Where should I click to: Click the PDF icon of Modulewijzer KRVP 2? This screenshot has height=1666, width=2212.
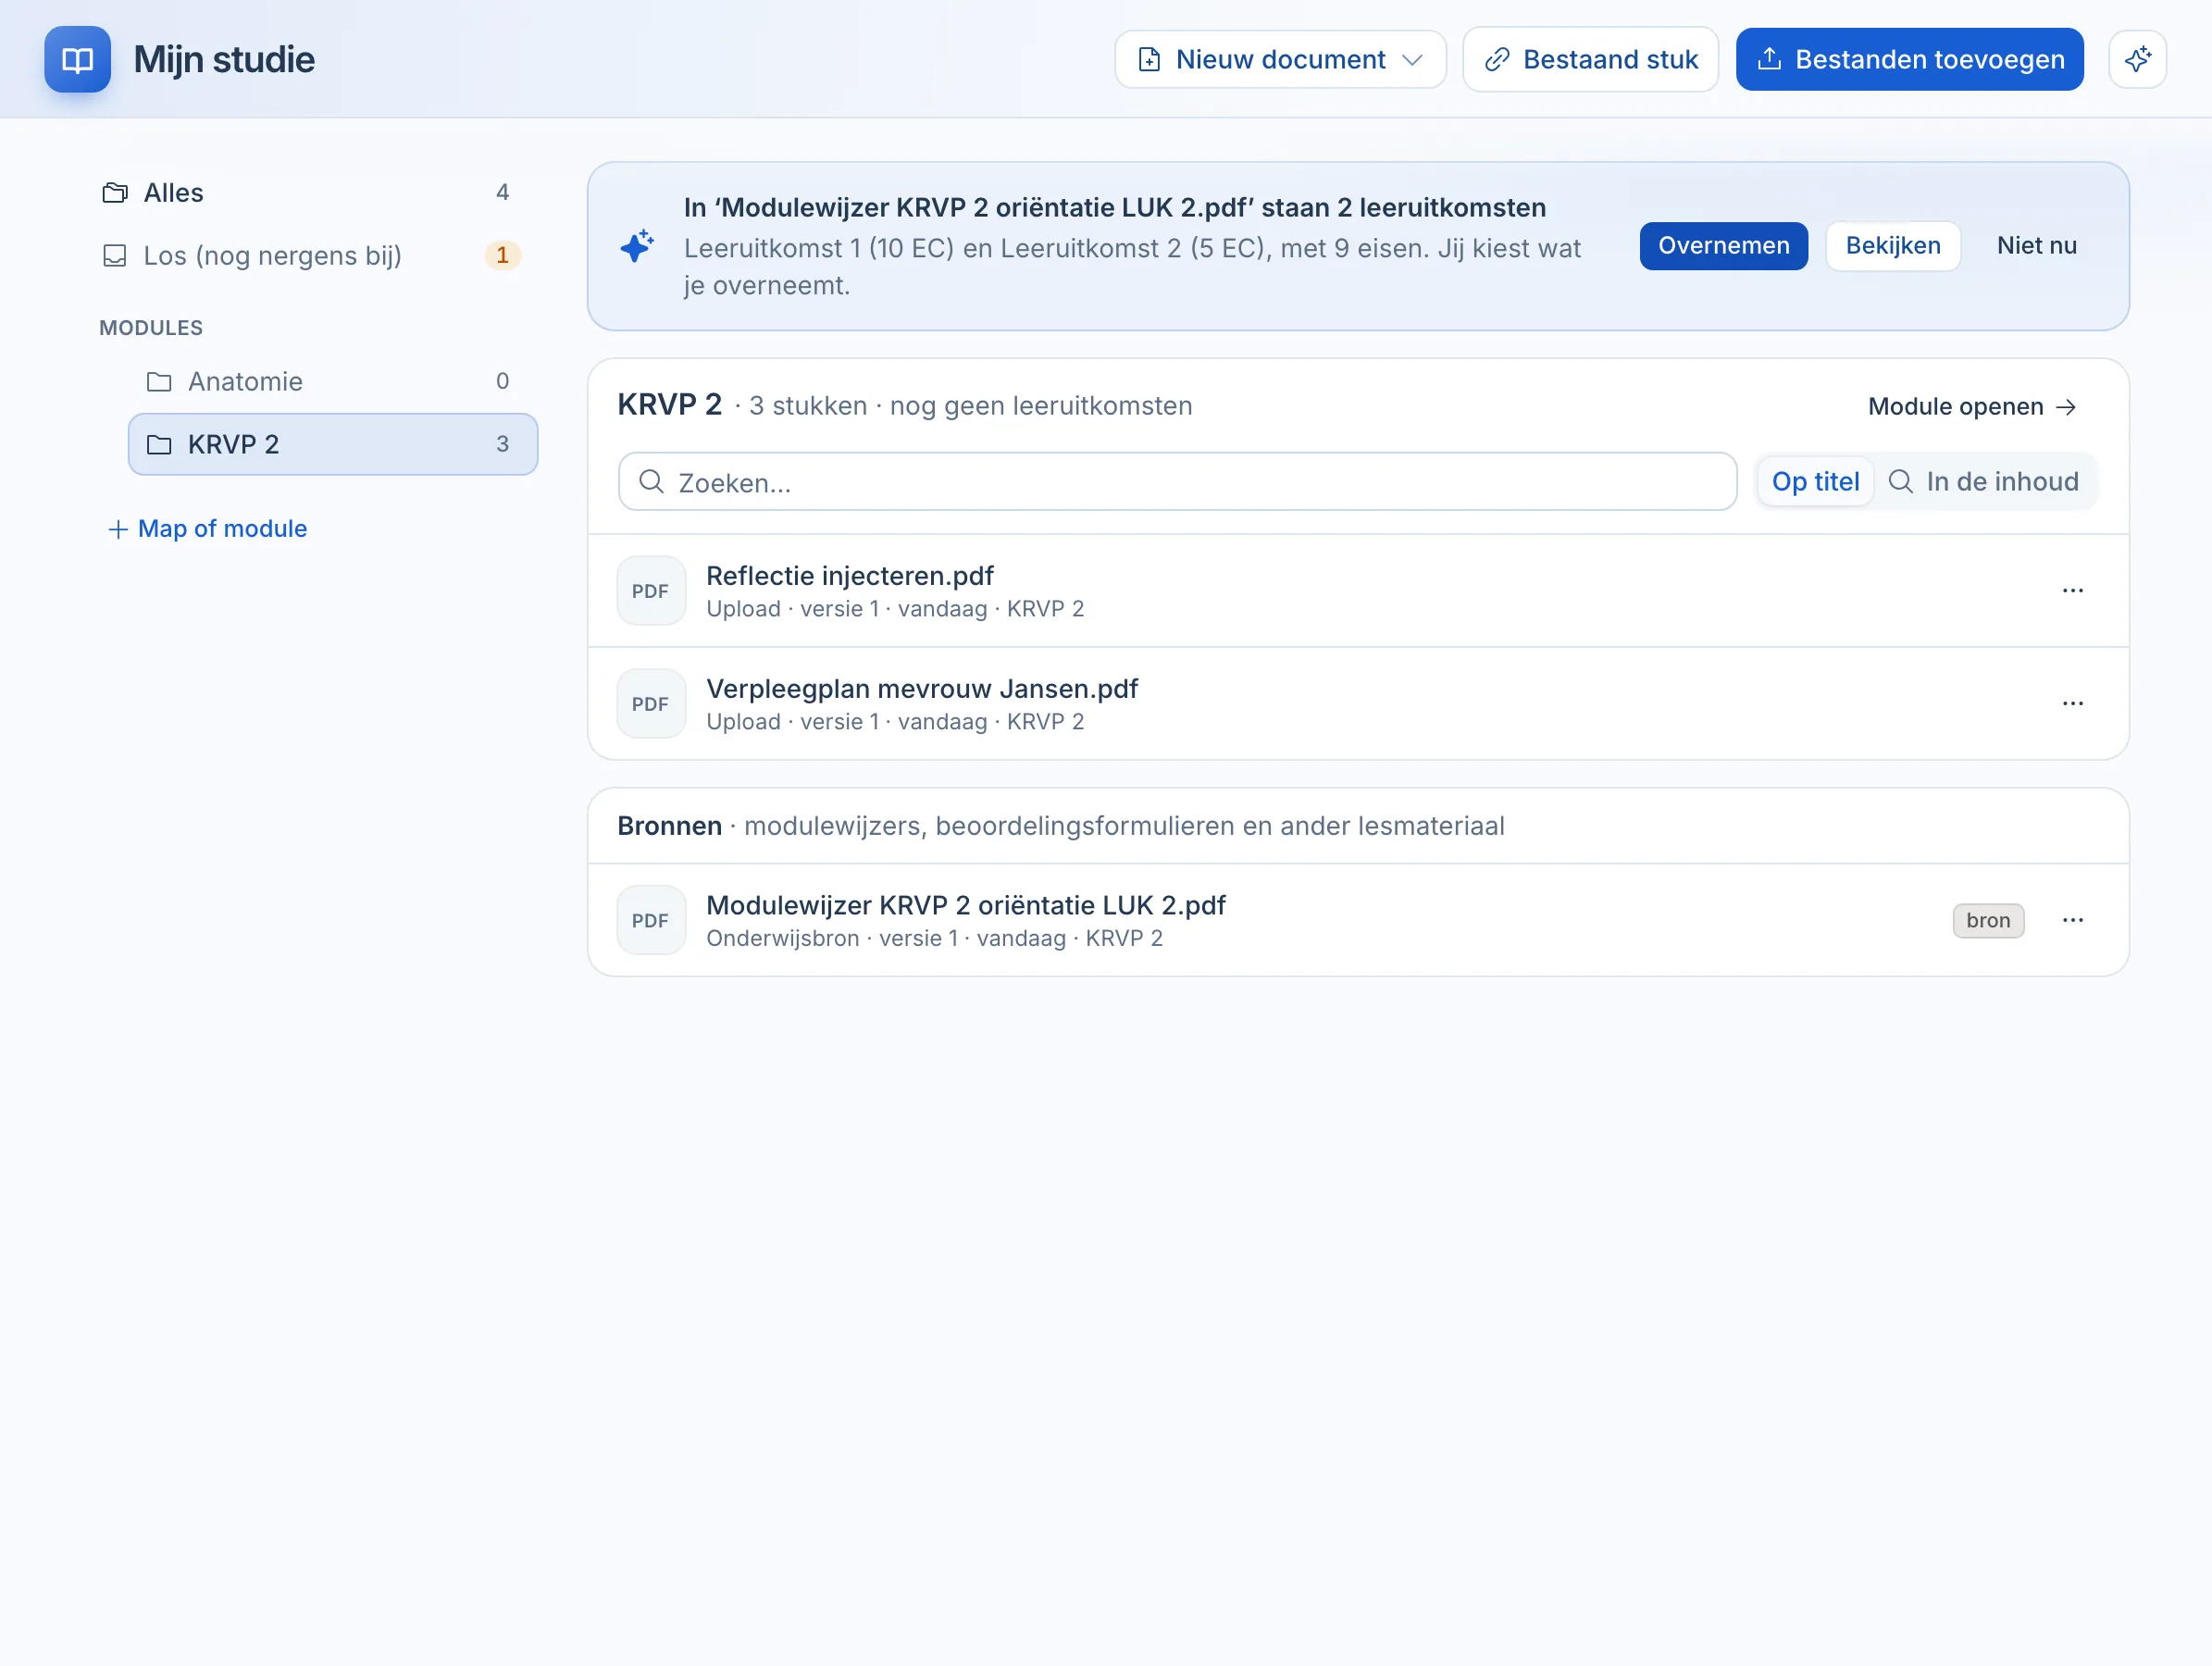[651, 920]
